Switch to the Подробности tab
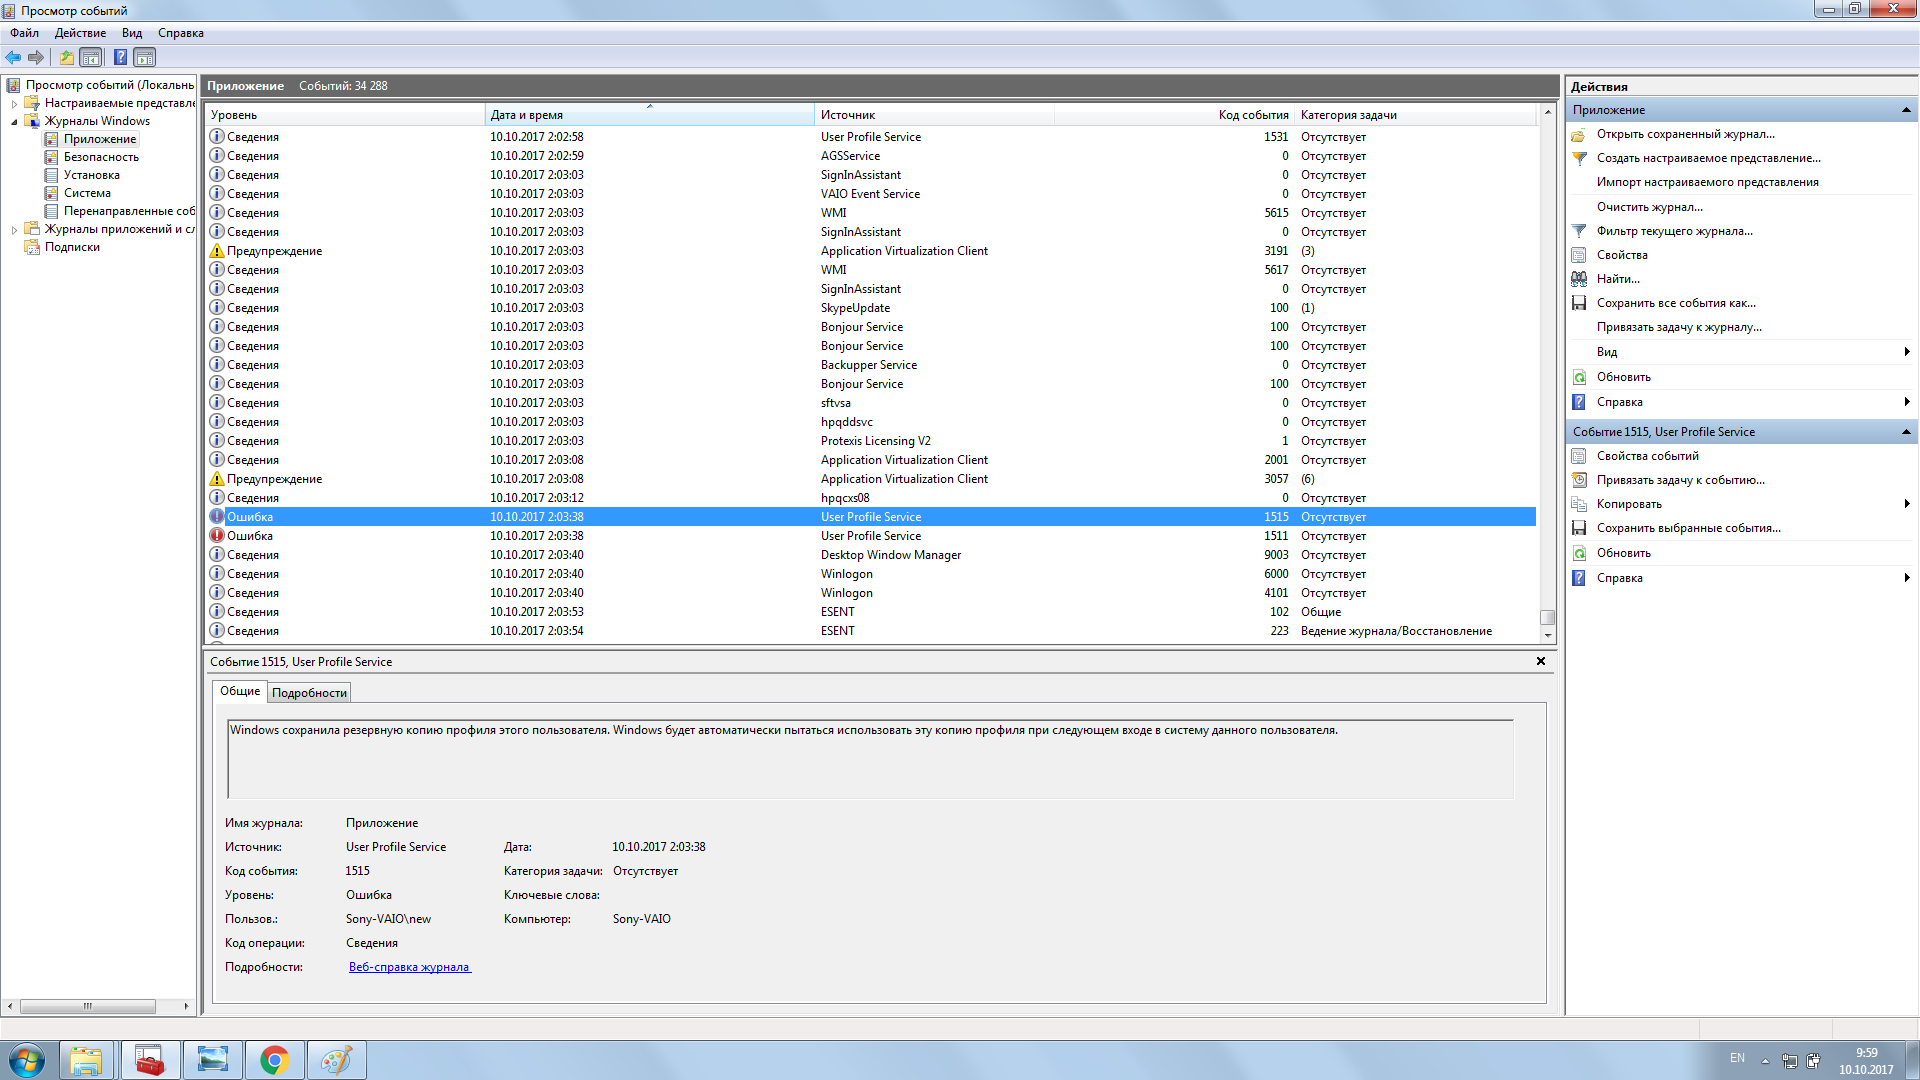 (309, 693)
